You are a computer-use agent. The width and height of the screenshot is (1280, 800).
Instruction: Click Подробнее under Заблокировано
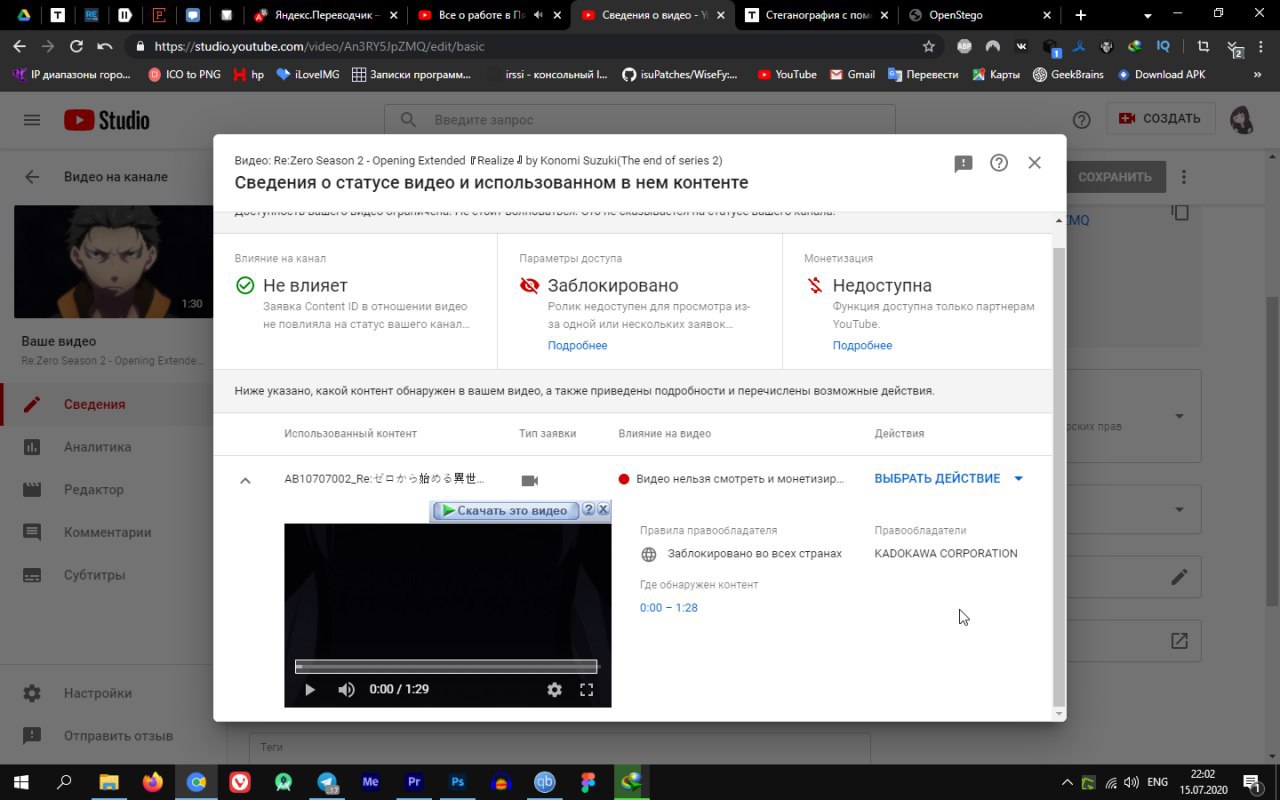click(577, 345)
